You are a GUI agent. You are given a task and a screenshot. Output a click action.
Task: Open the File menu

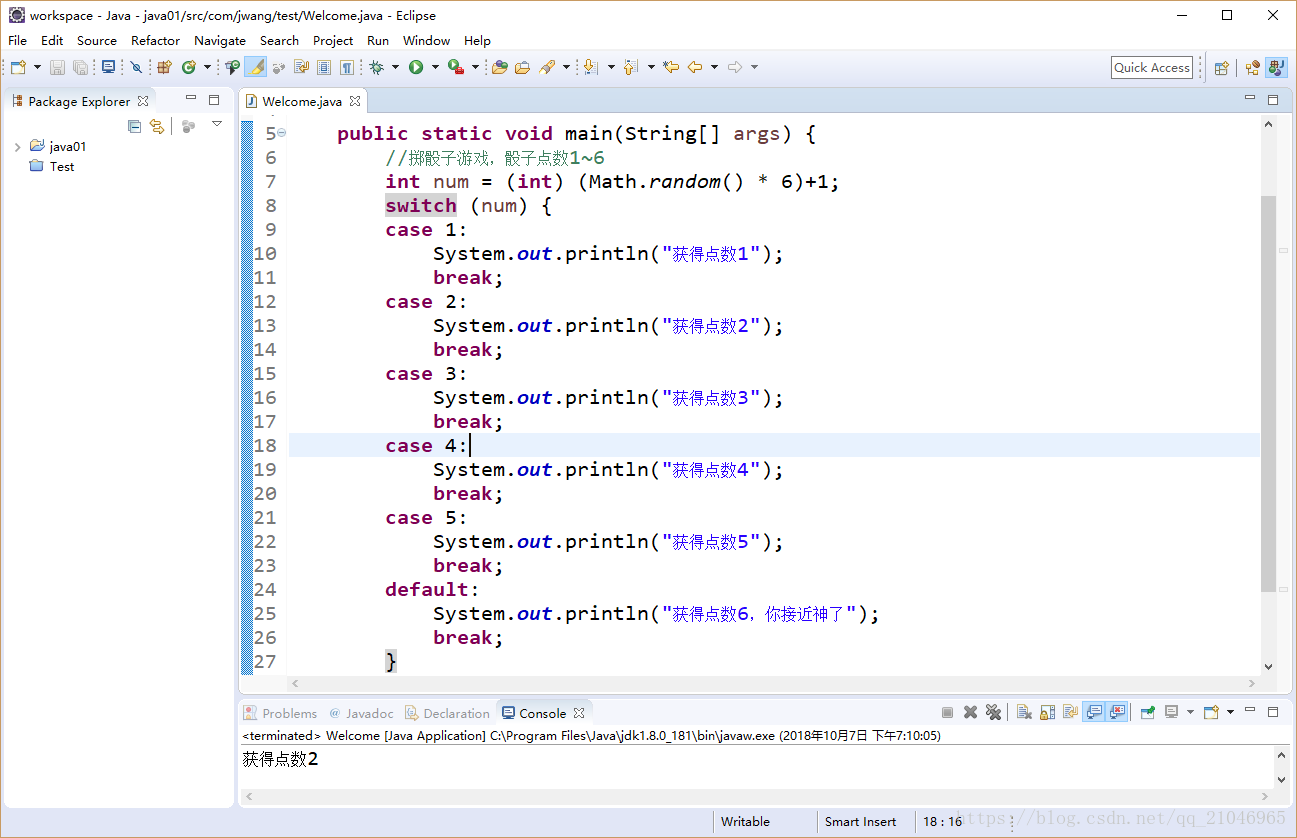point(17,40)
